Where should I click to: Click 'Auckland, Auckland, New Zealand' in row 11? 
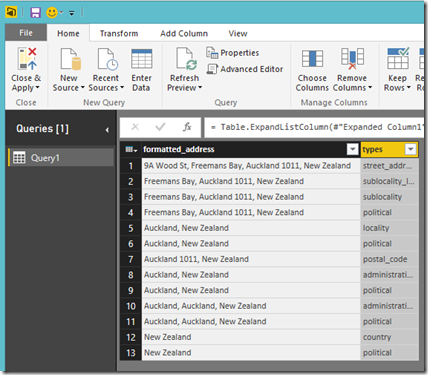(x=251, y=321)
